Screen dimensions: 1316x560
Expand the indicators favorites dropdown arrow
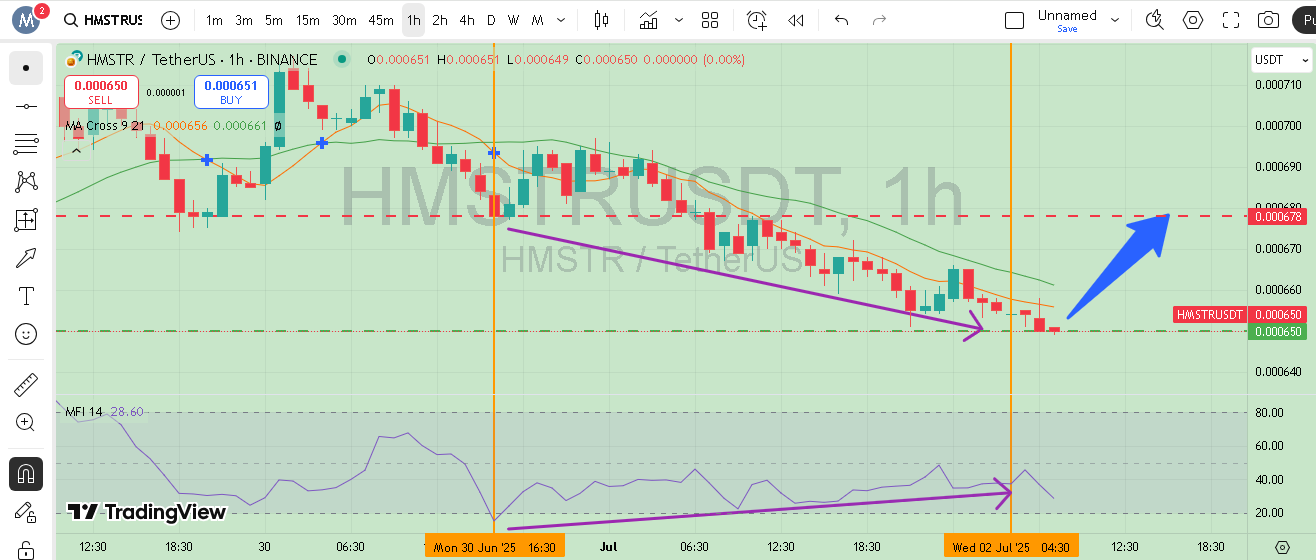(x=680, y=20)
